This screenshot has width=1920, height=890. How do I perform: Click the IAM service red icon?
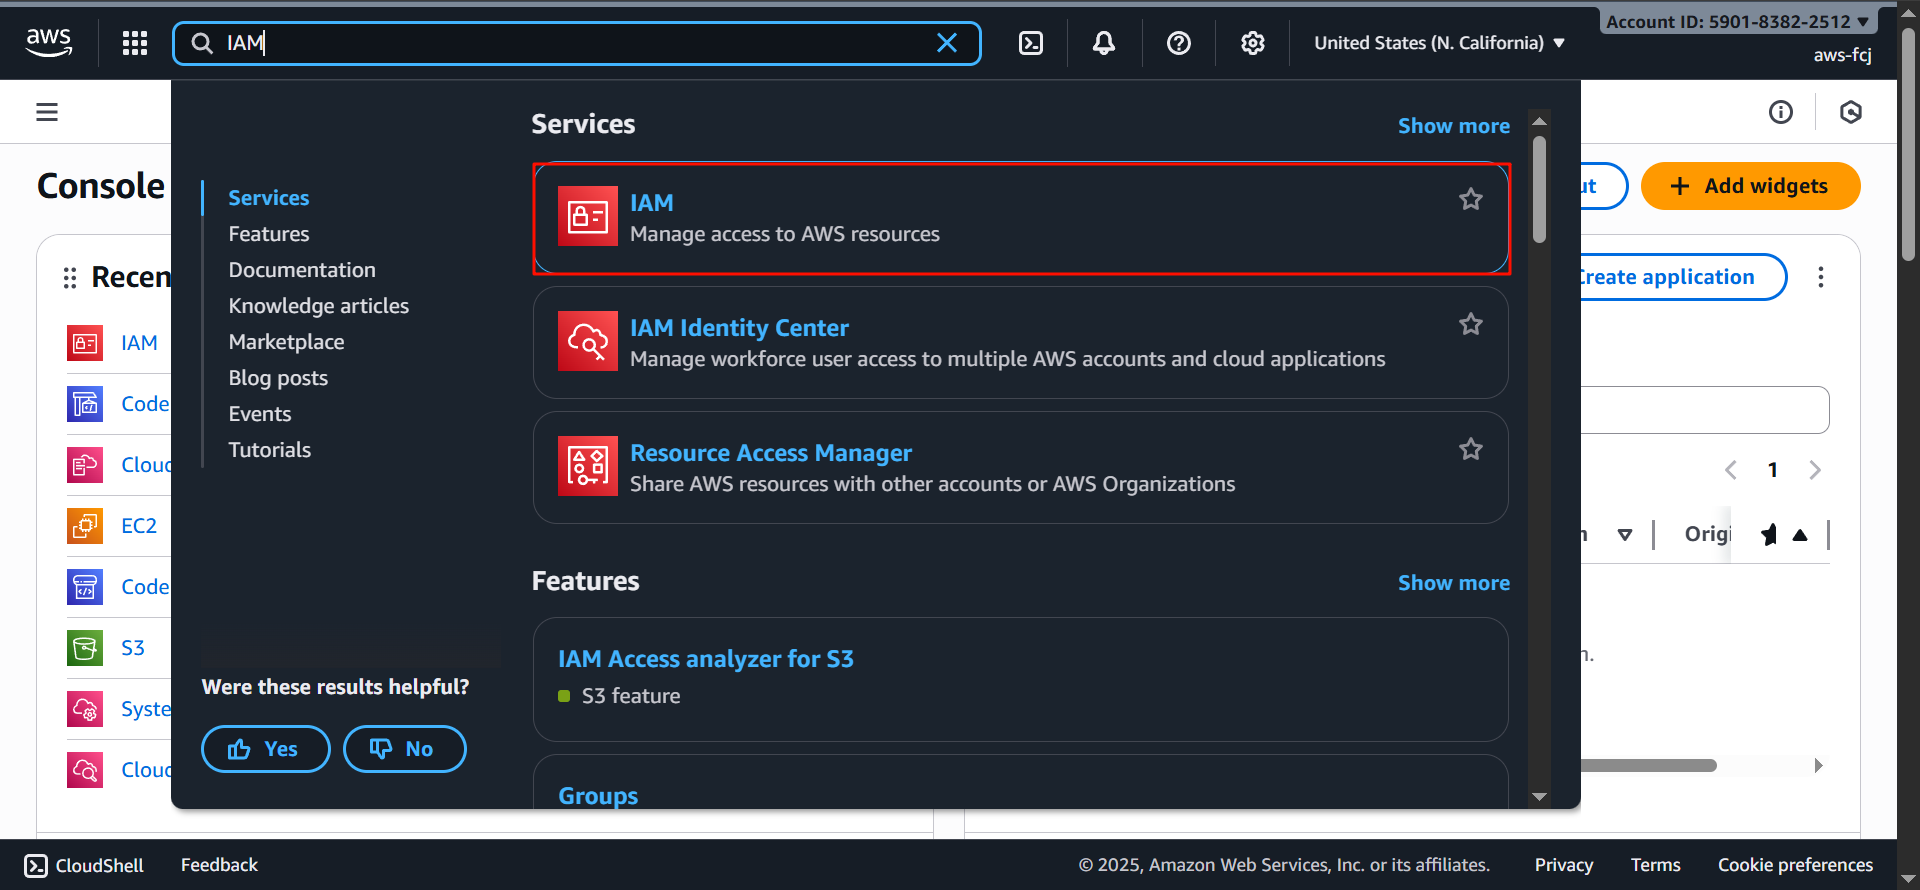(x=588, y=216)
